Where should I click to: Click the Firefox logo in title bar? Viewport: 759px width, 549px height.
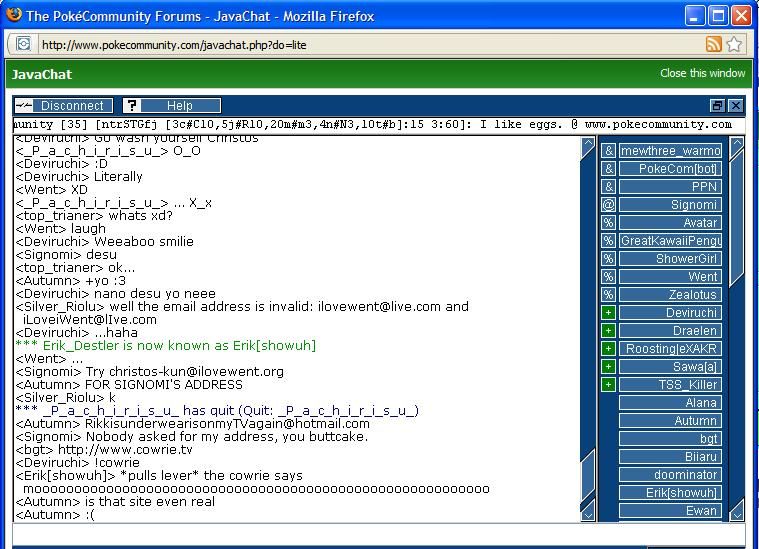point(14,15)
